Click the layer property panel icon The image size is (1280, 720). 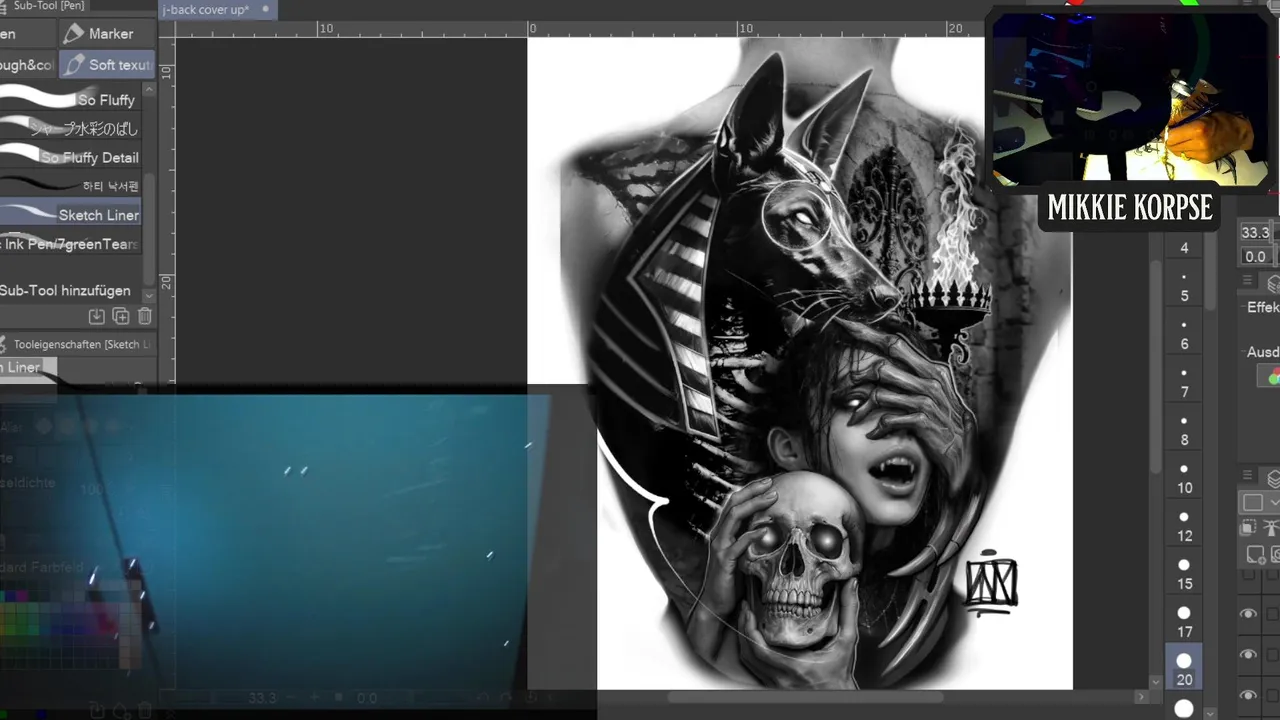pos(1272,284)
